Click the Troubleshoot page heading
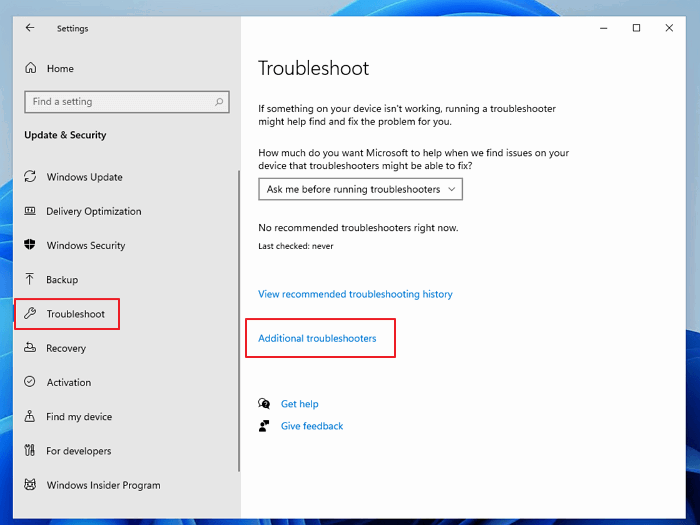Image resolution: width=700 pixels, height=525 pixels. coord(313,68)
